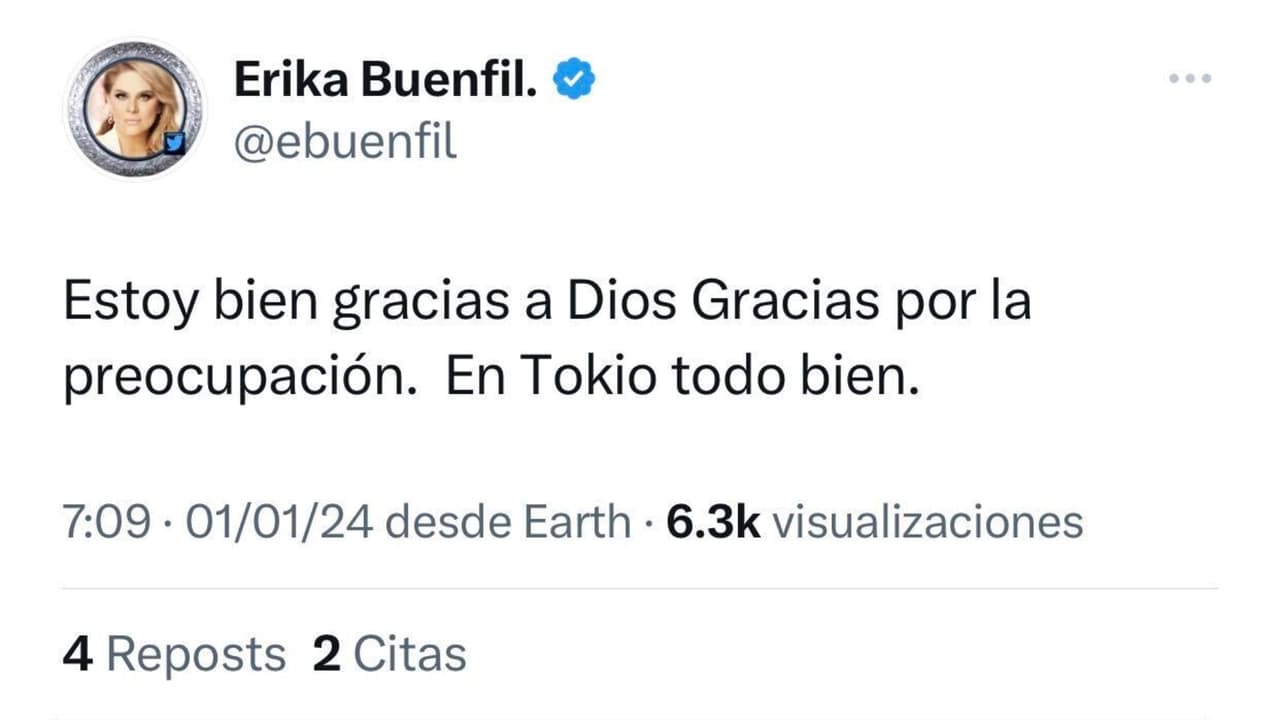This screenshot has width=1280, height=720.
Task: Open @ebuenfil's profile
Action: [345, 142]
